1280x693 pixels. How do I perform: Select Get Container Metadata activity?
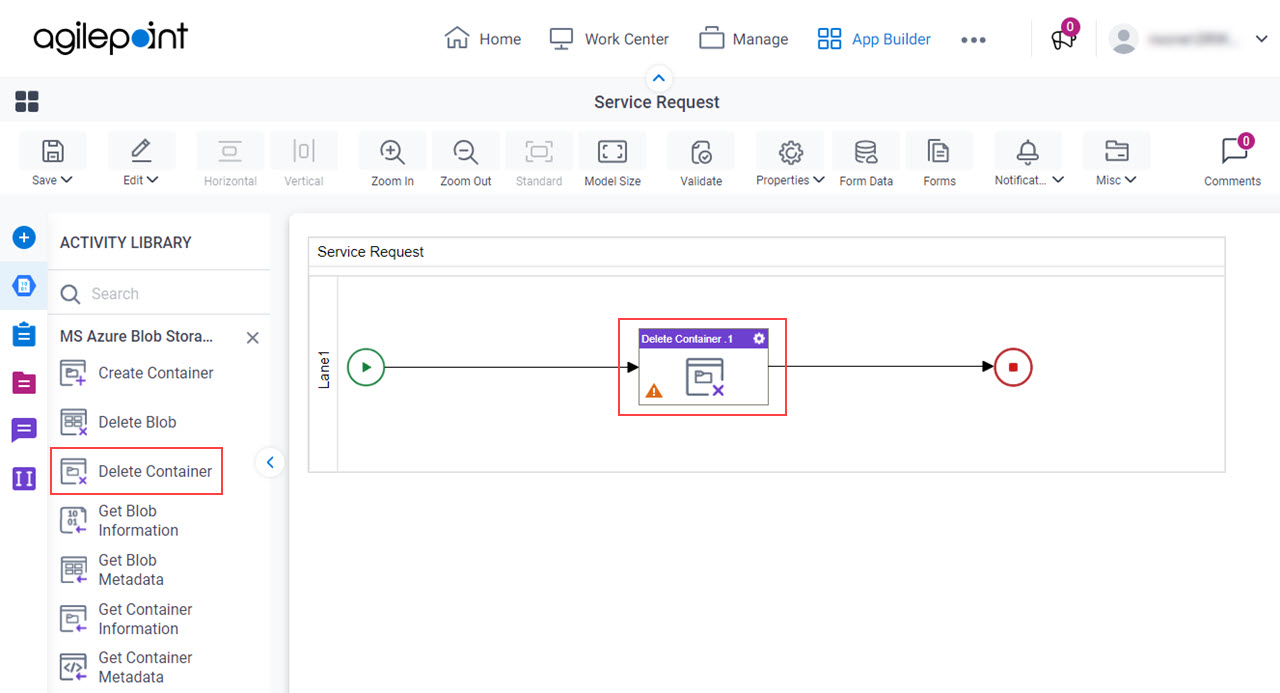click(126, 667)
